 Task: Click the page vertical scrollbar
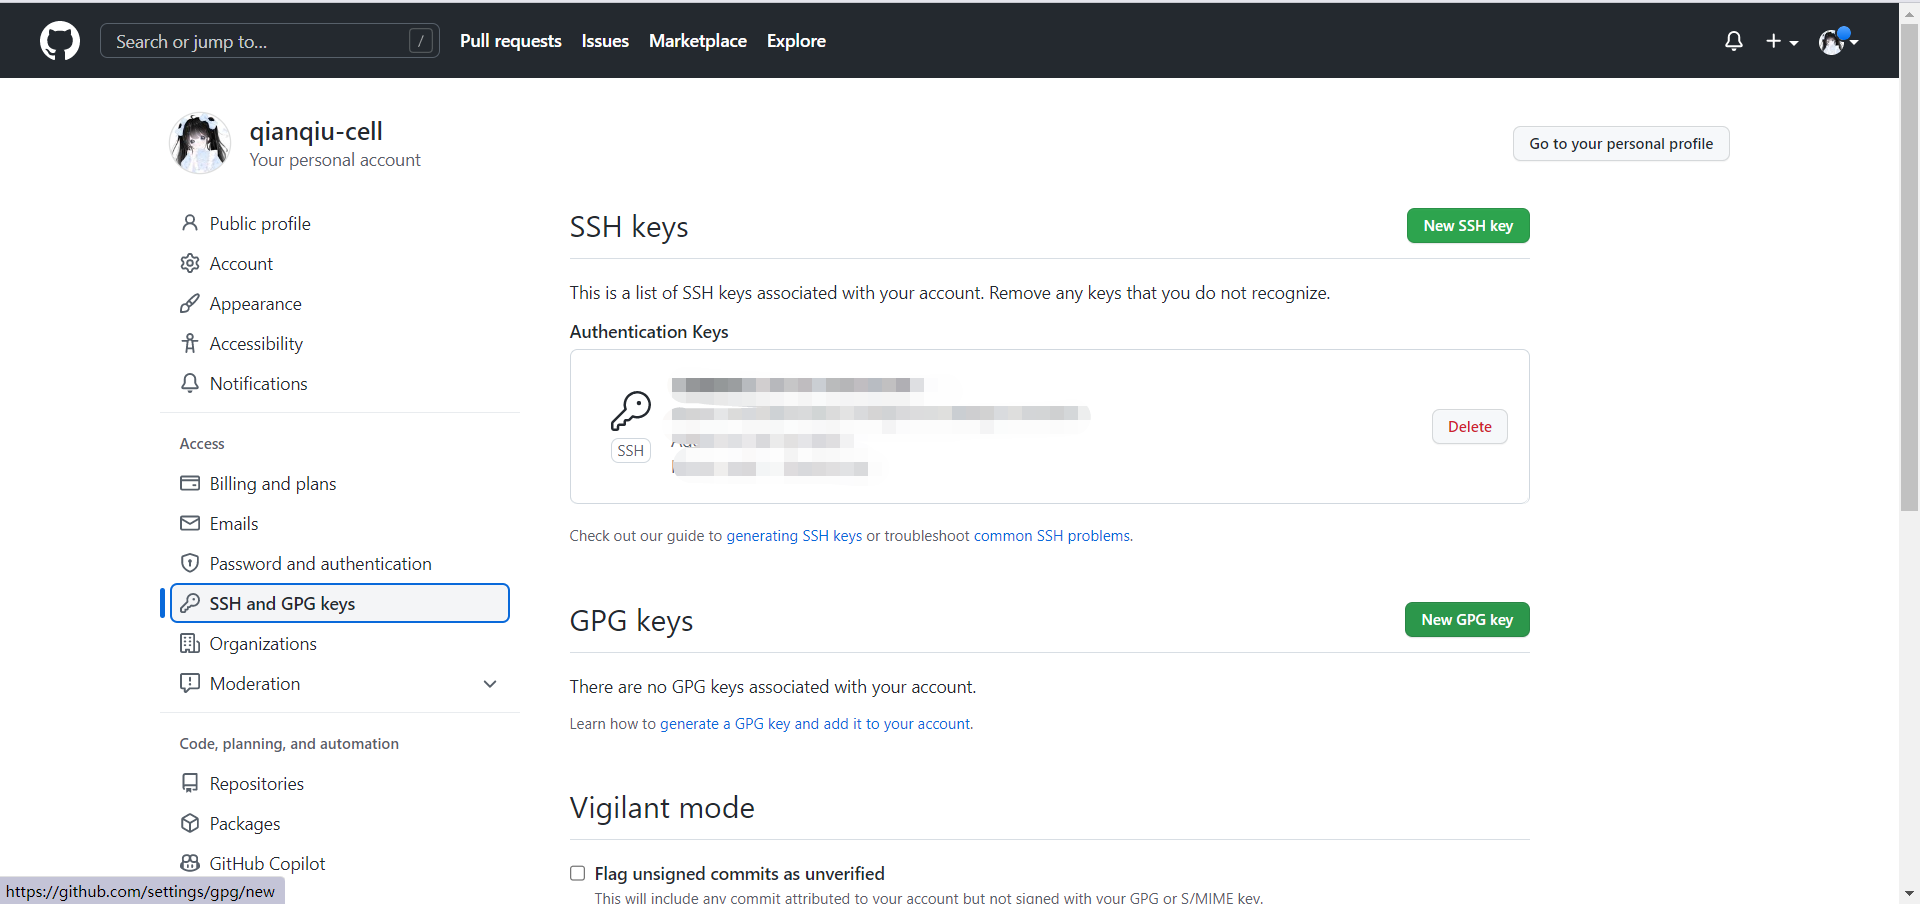(x=1909, y=300)
